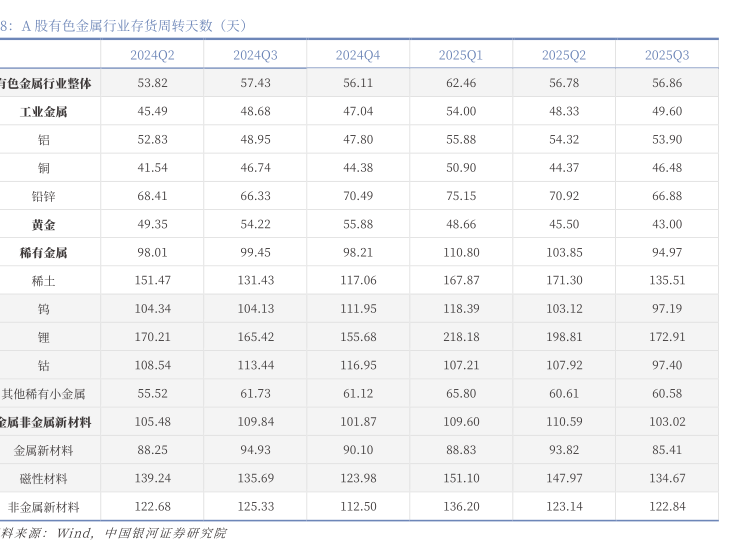This screenshot has width=744, height=553.
Task: Select the rare earth value 171.30 cell
Action: 564,281
